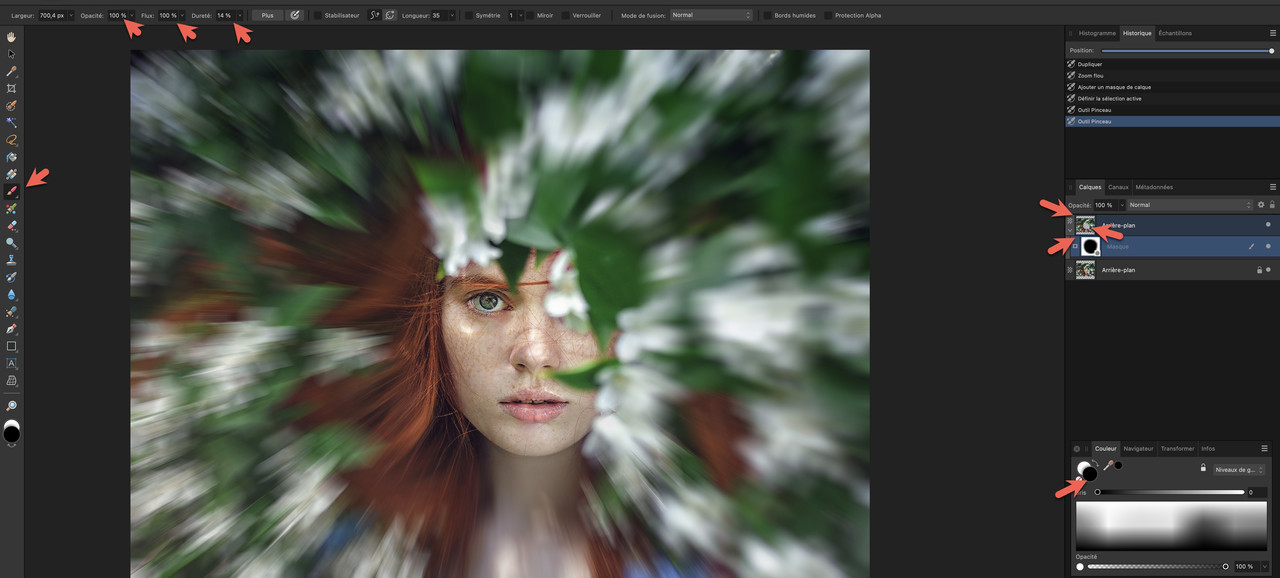
Task: Enable the Protection Alpha checkbox
Action: (827, 16)
